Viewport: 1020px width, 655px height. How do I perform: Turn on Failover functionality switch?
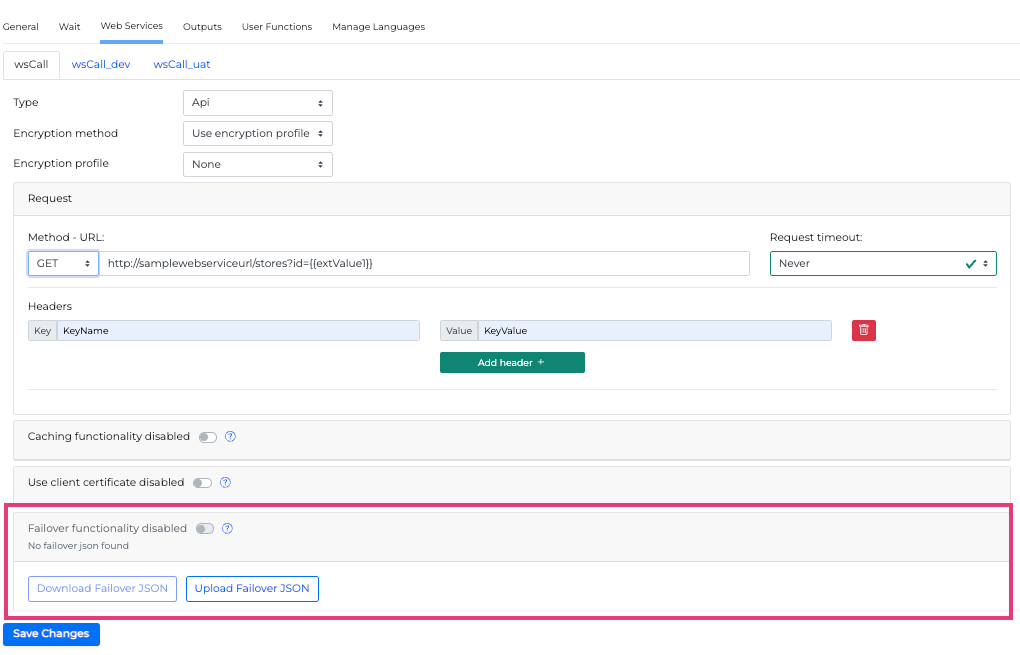pyautogui.click(x=204, y=529)
